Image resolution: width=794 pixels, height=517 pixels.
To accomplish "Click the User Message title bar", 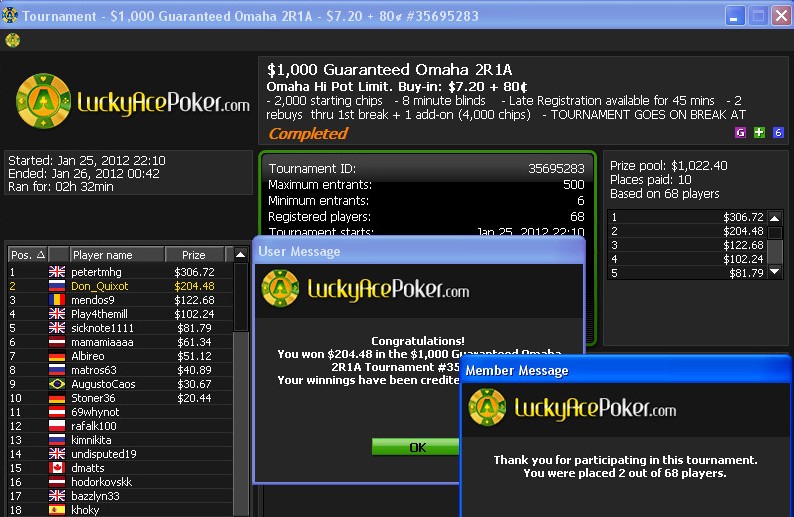I will [x=419, y=251].
